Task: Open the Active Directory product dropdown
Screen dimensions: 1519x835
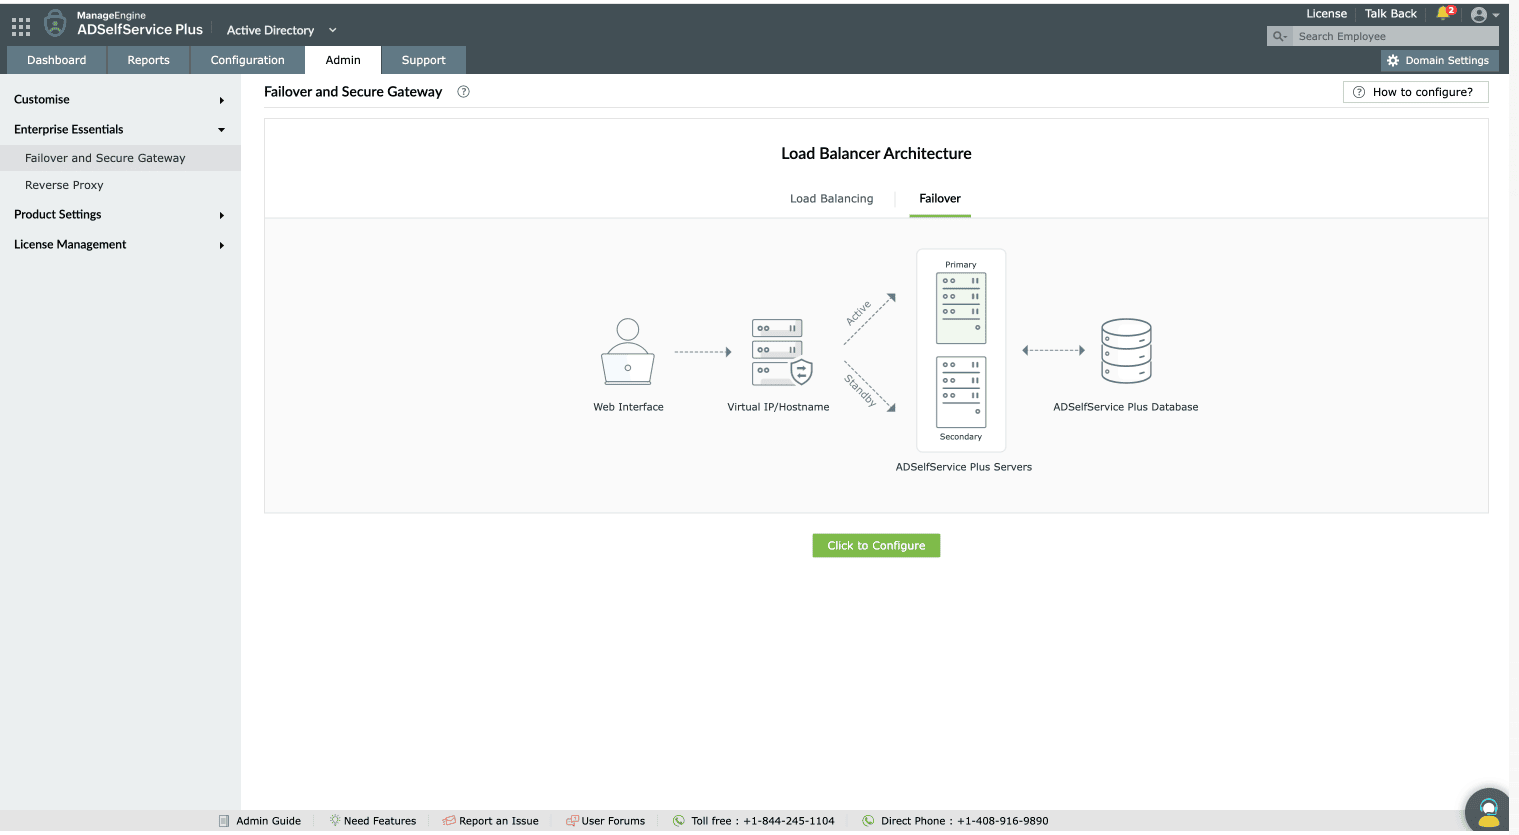Action: [281, 30]
